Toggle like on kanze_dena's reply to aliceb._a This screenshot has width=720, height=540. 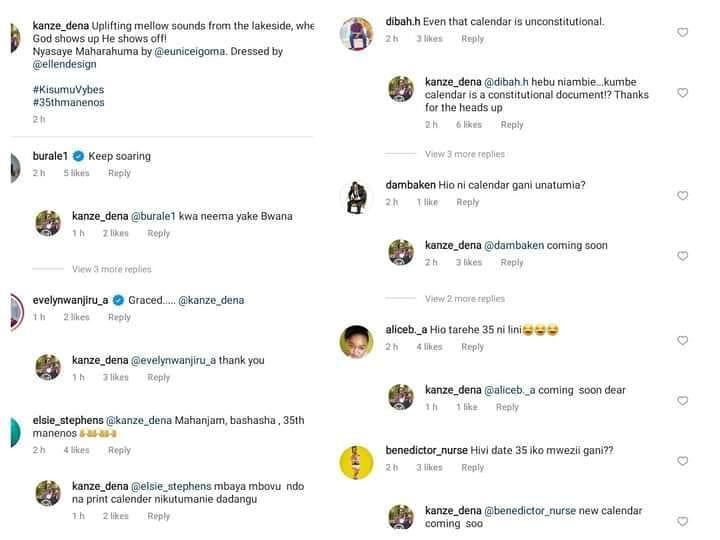pos(683,401)
